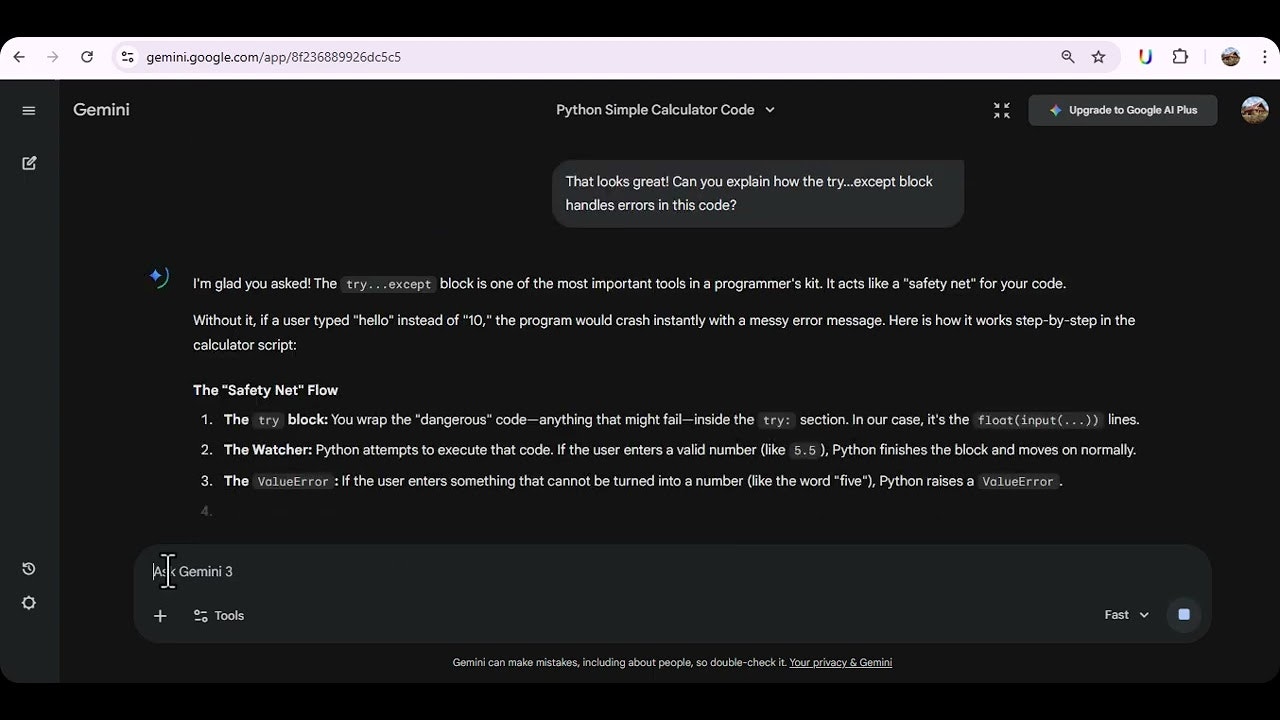Click the Gemini sparkle icon beside the response

[159, 277]
